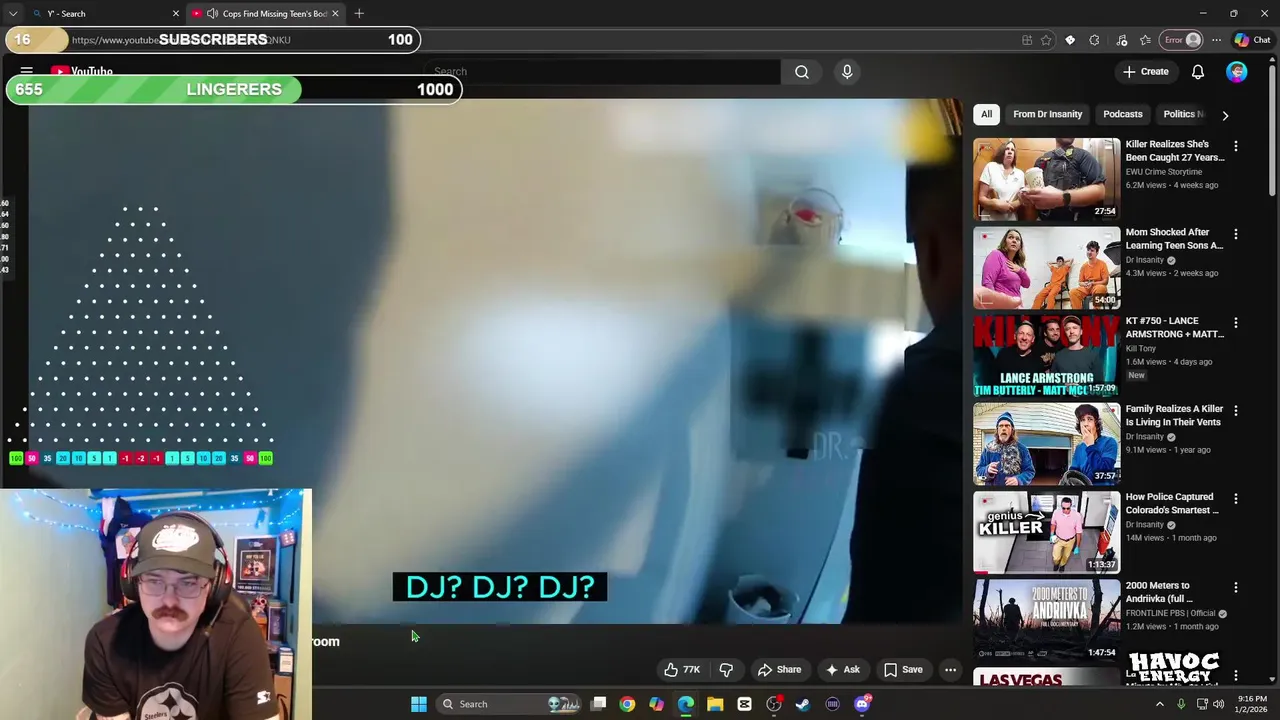
Task: Open the Family Realizes A Killer video title
Action: [x=1174, y=415]
